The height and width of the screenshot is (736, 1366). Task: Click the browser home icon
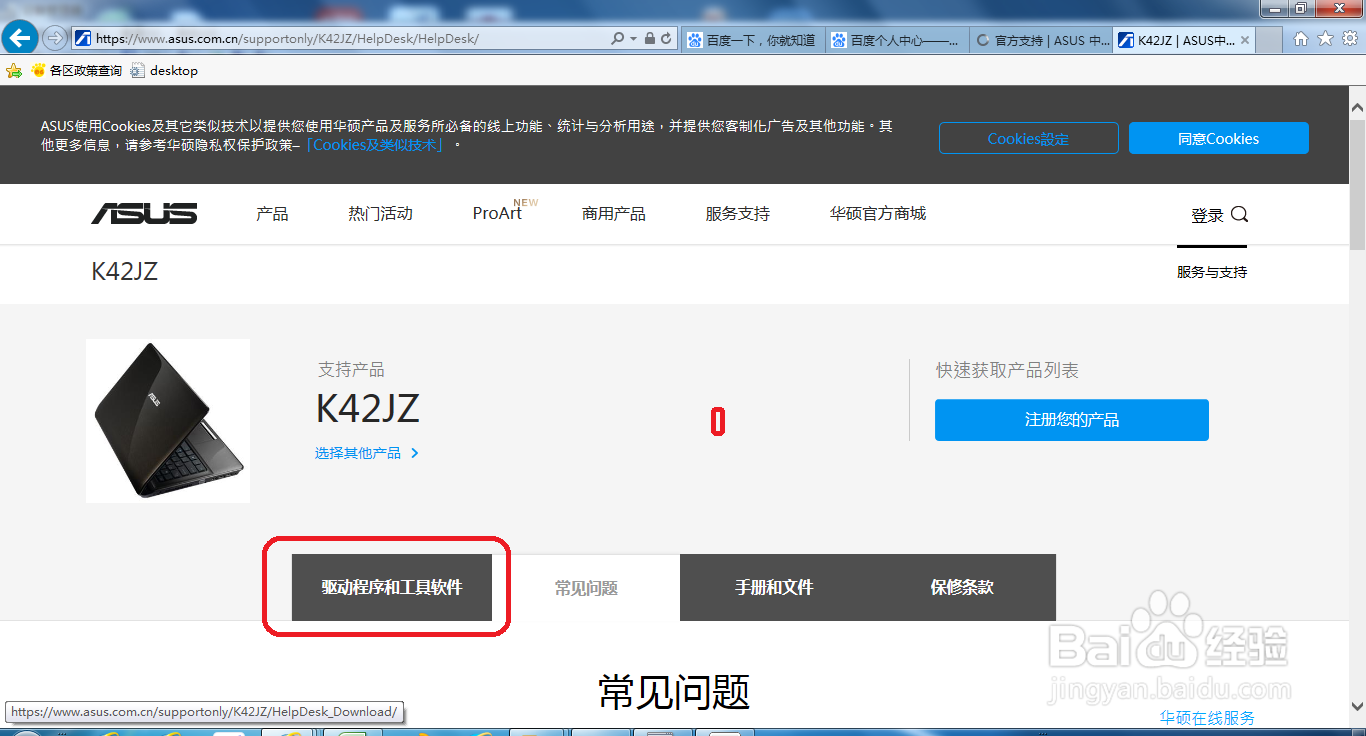(1301, 39)
